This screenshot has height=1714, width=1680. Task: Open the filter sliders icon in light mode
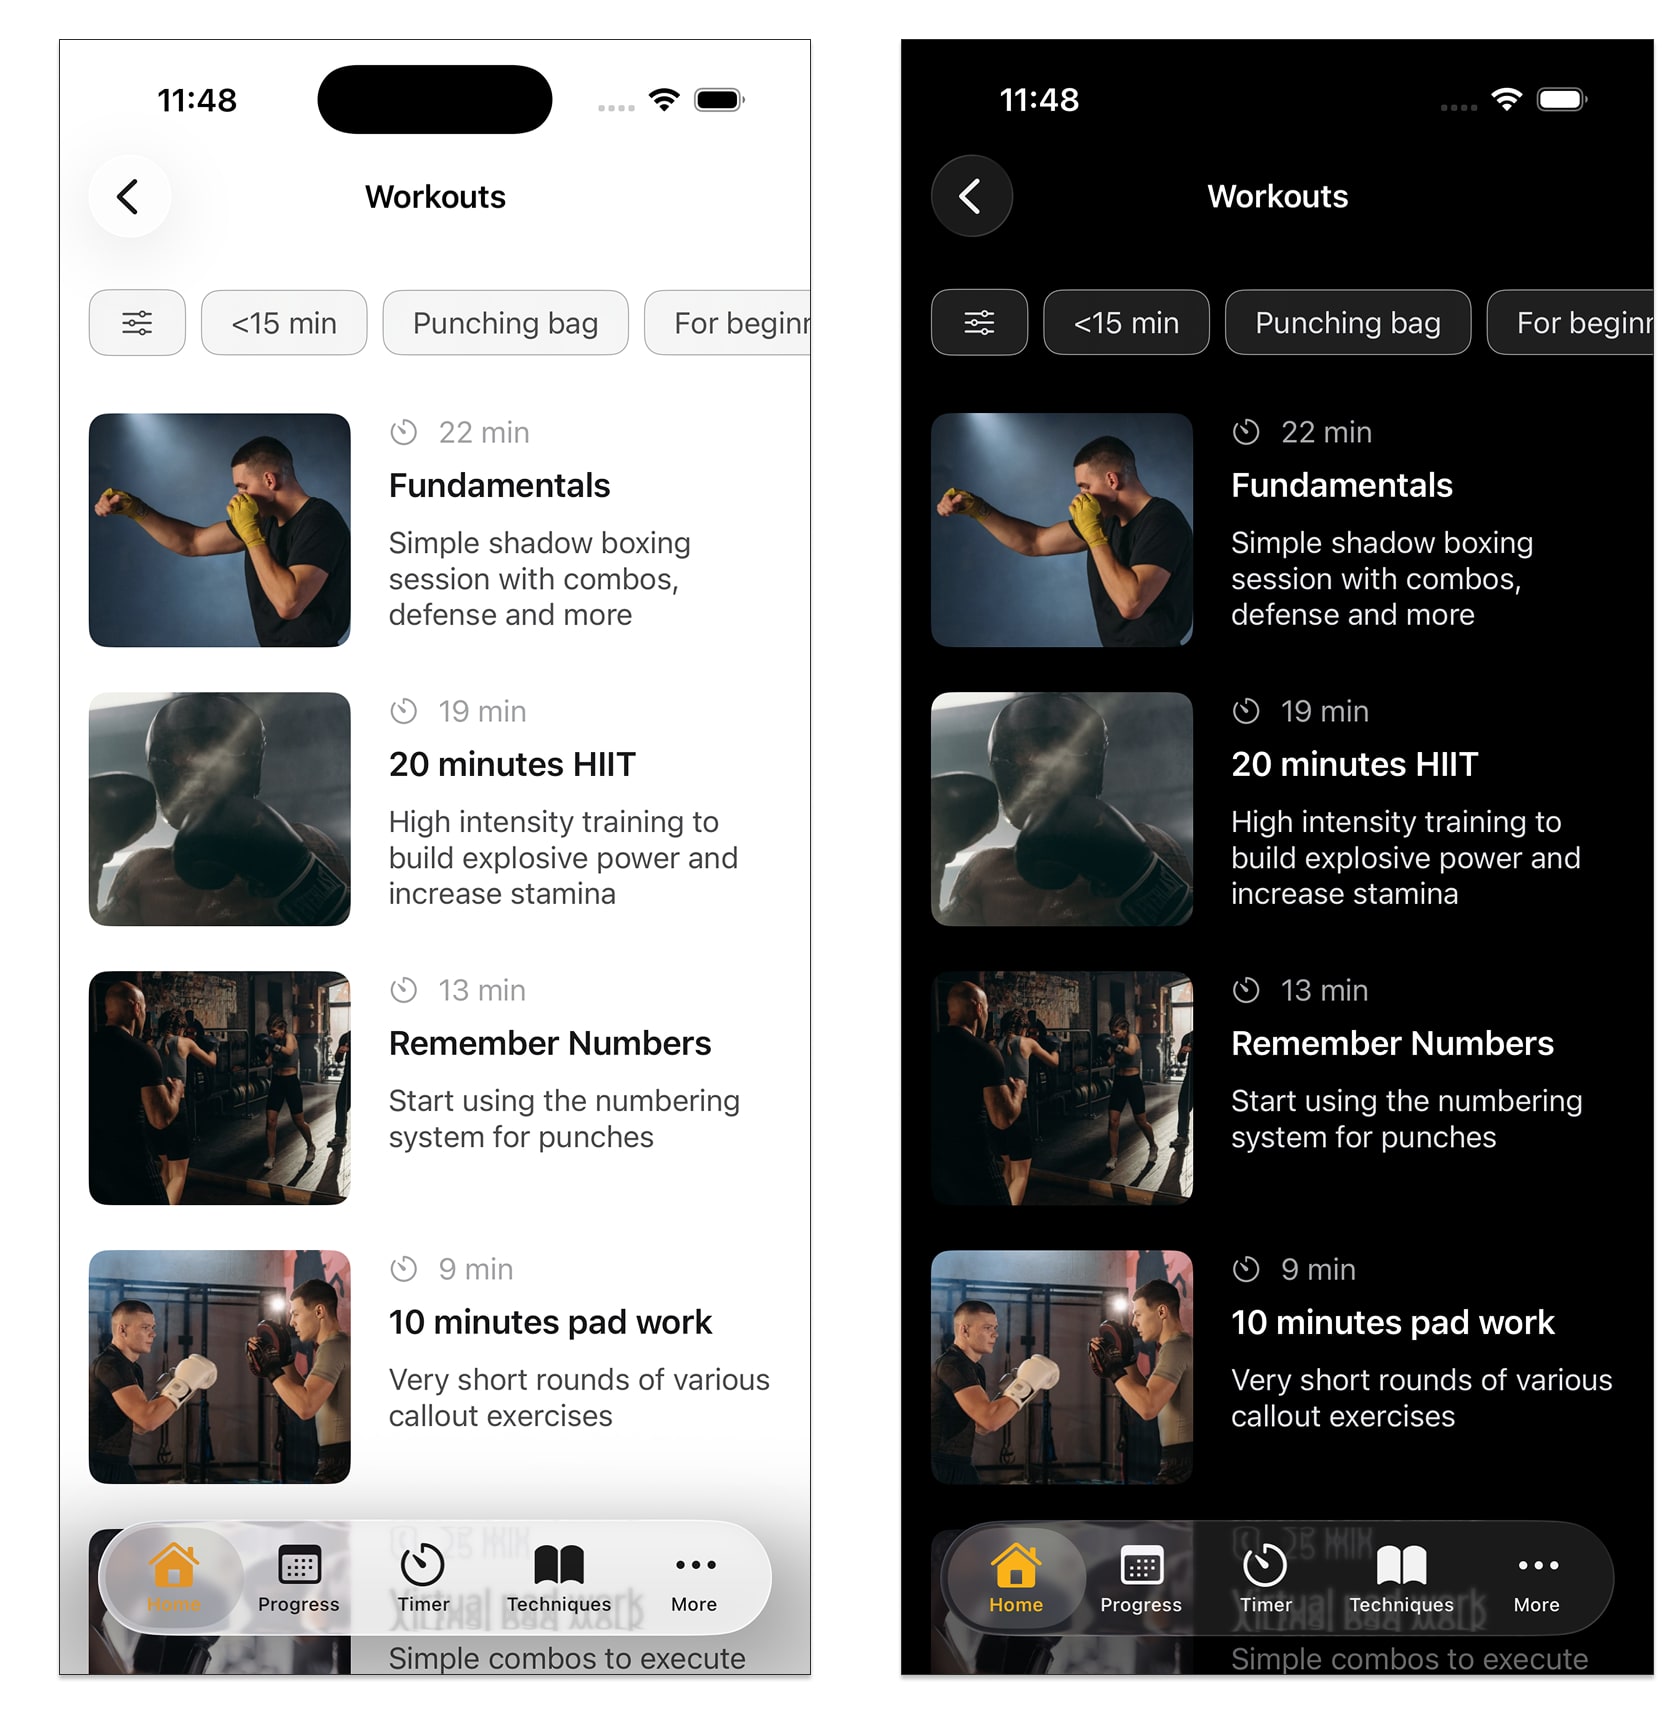tap(137, 323)
